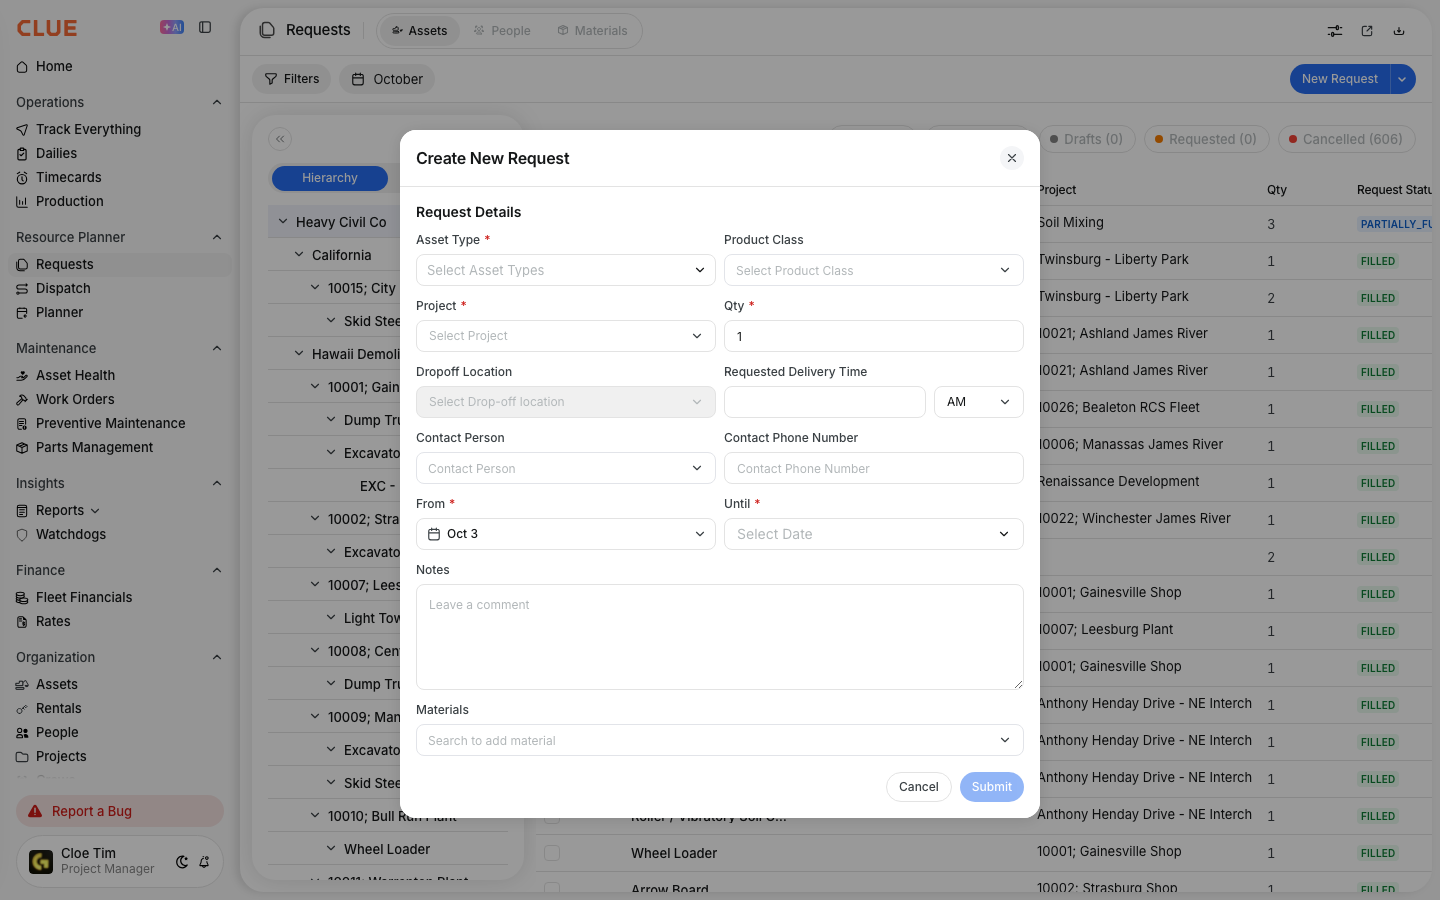
Task: Click the AI badge next to CLUE logo
Action: 172,28
